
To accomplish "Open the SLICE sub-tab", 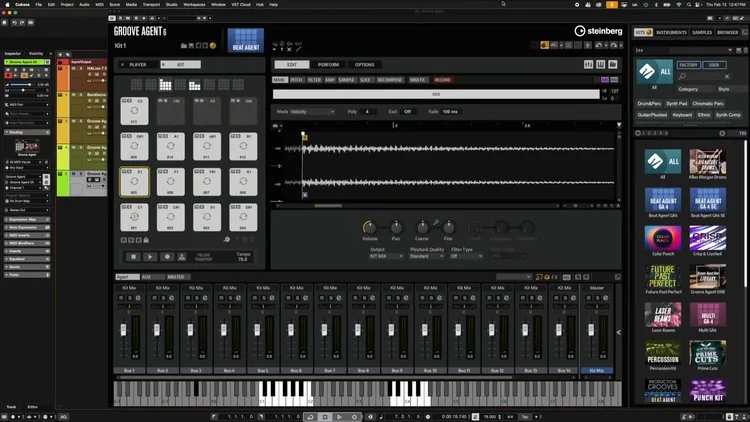I will pyautogui.click(x=365, y=80).
